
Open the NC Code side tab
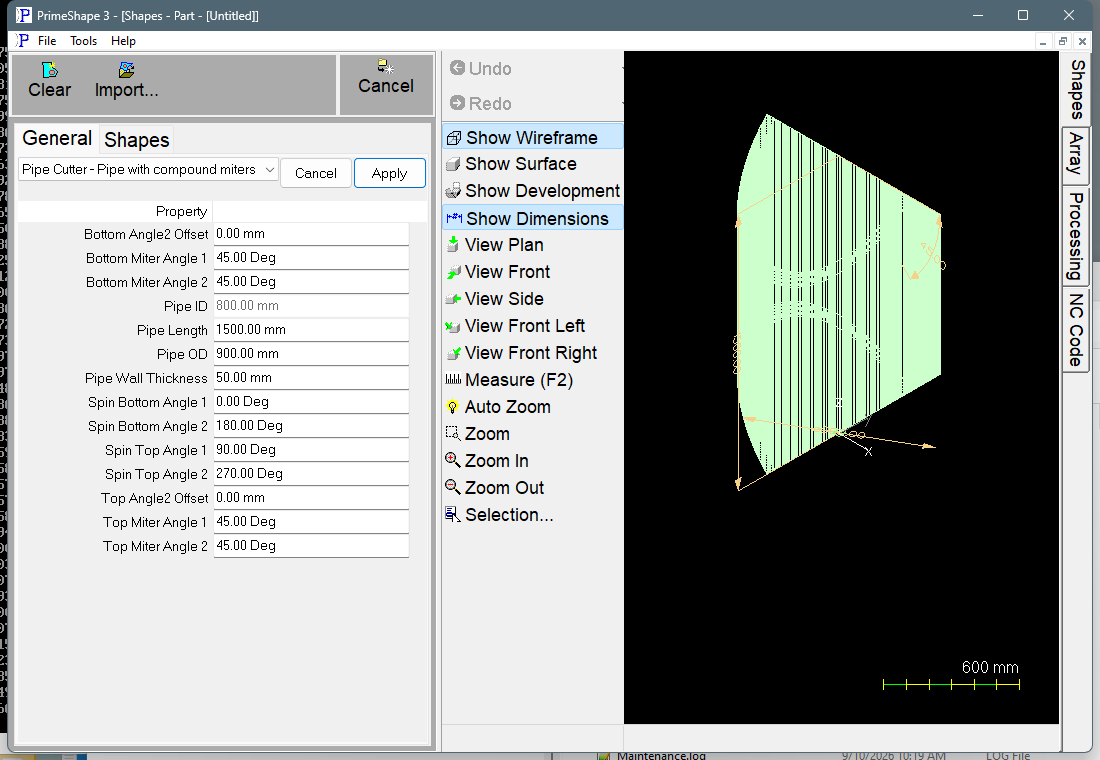(1076, 330)
